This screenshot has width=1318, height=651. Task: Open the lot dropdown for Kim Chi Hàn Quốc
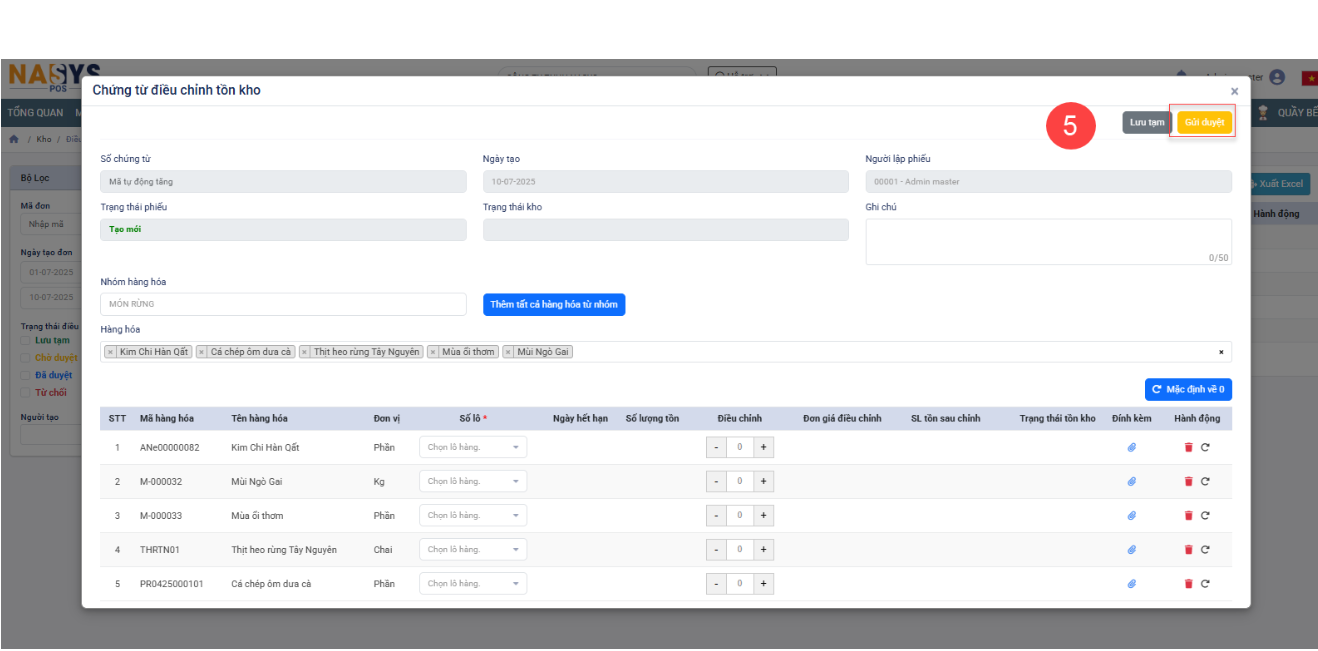[x=472, y=448]
